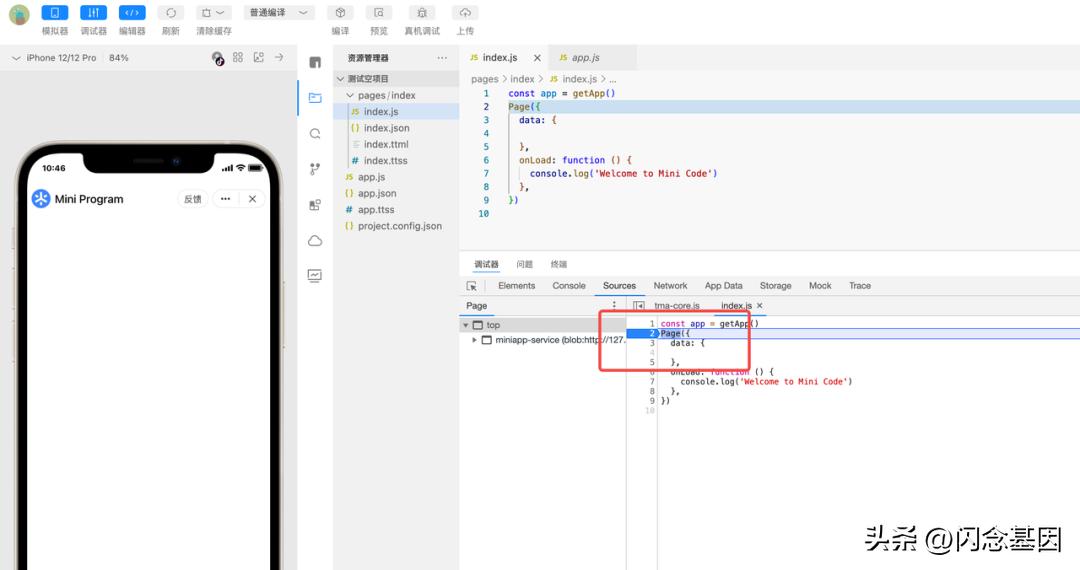1080x570 pixels.
Task: Open the search icon in the sidebar
Action: tap(315, 134)
